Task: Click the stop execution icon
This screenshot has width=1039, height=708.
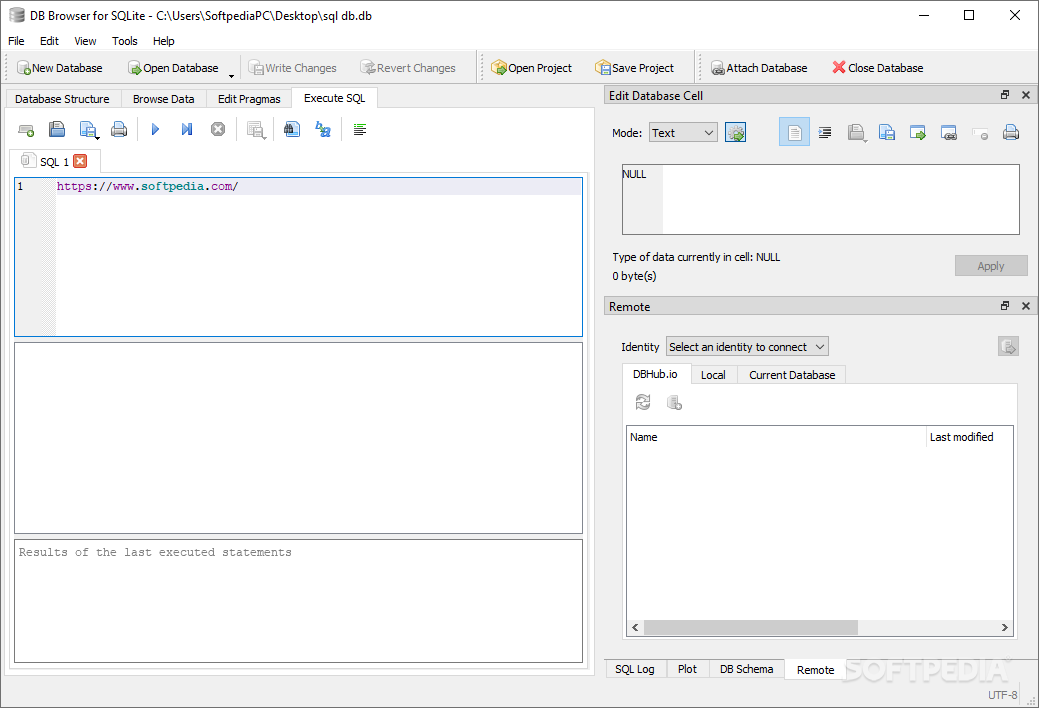Action: click(x=218, y=129)
